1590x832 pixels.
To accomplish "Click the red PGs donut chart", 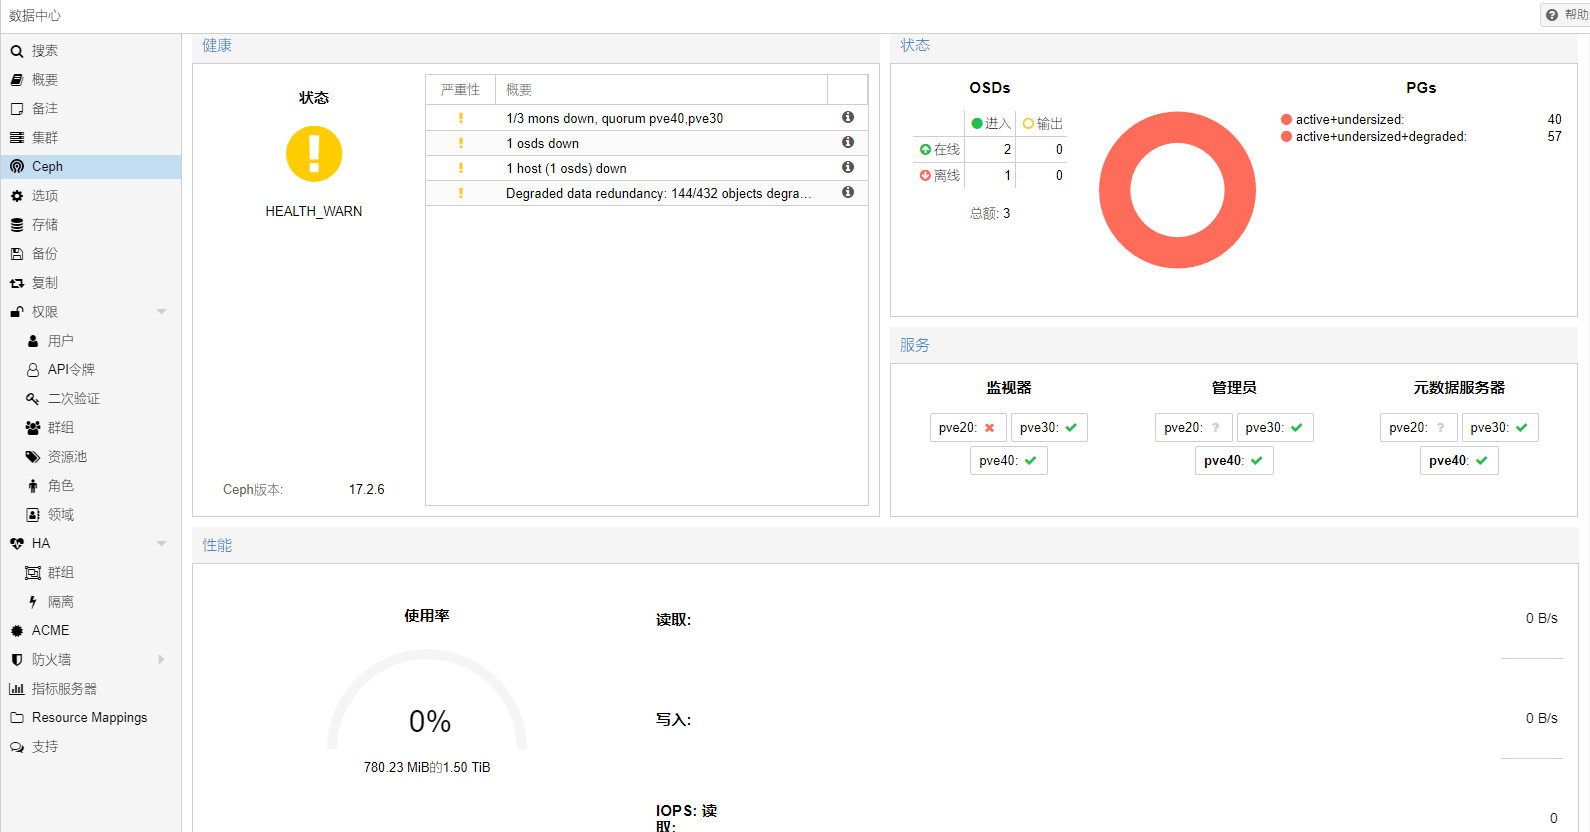I will click(1177, 190).
